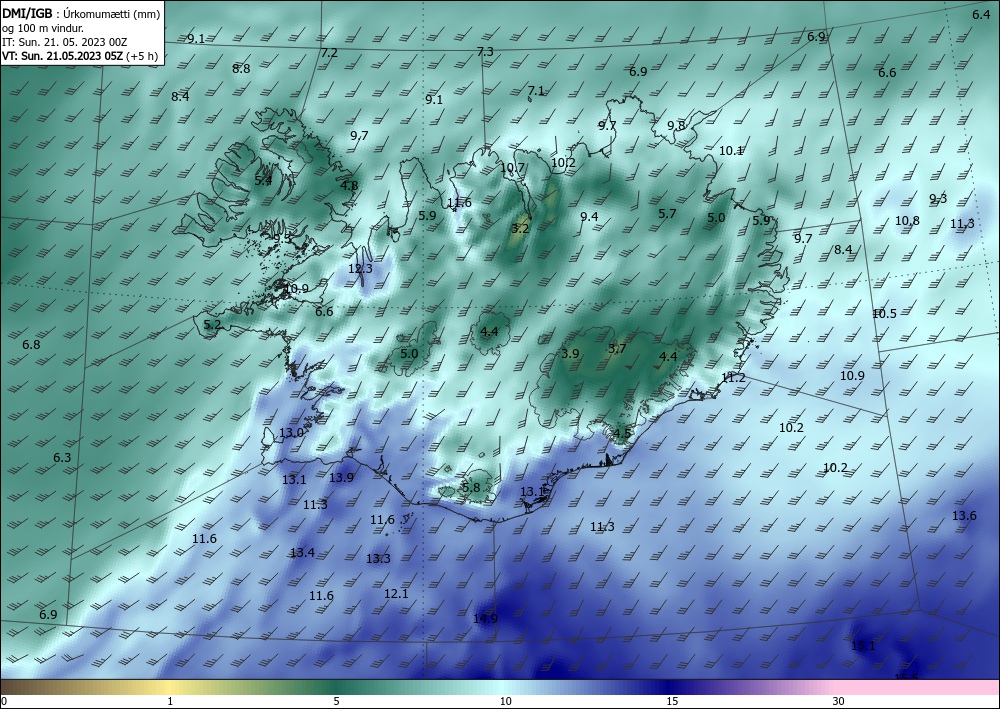1000x709 pixels.
Task: Click the valid time 'VT: Sun. 21.05.2023 05Z'
Action: [62, 56]
